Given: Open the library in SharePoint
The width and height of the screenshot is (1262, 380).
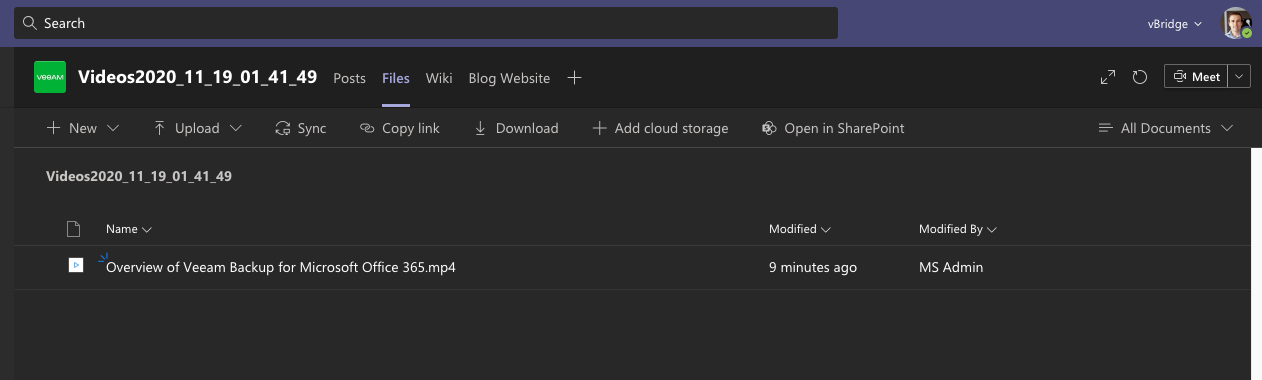Looking at the screenshot, I should coord(833,128).
